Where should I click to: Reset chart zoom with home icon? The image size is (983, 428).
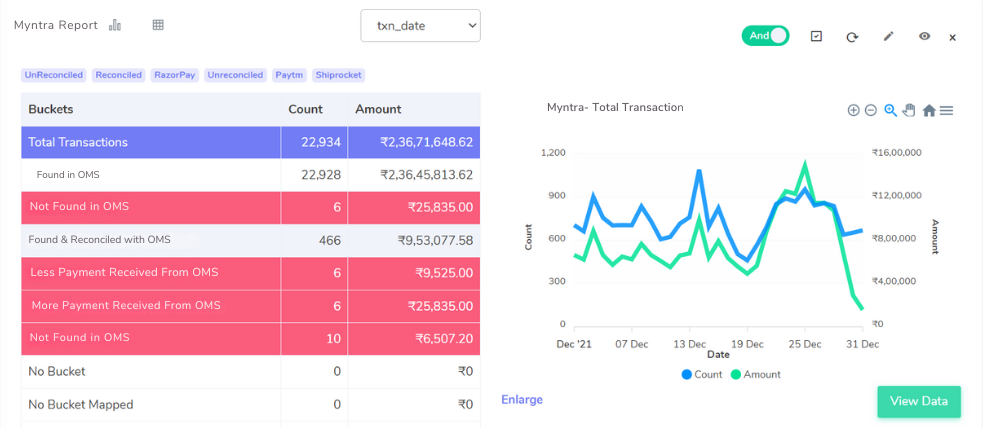click(929, 110)
